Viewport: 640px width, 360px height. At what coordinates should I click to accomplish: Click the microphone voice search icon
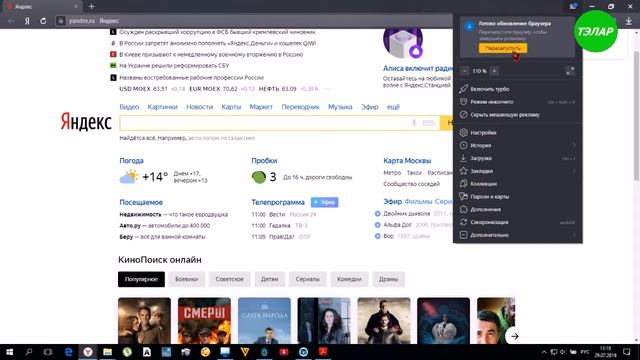click(414, 122)
